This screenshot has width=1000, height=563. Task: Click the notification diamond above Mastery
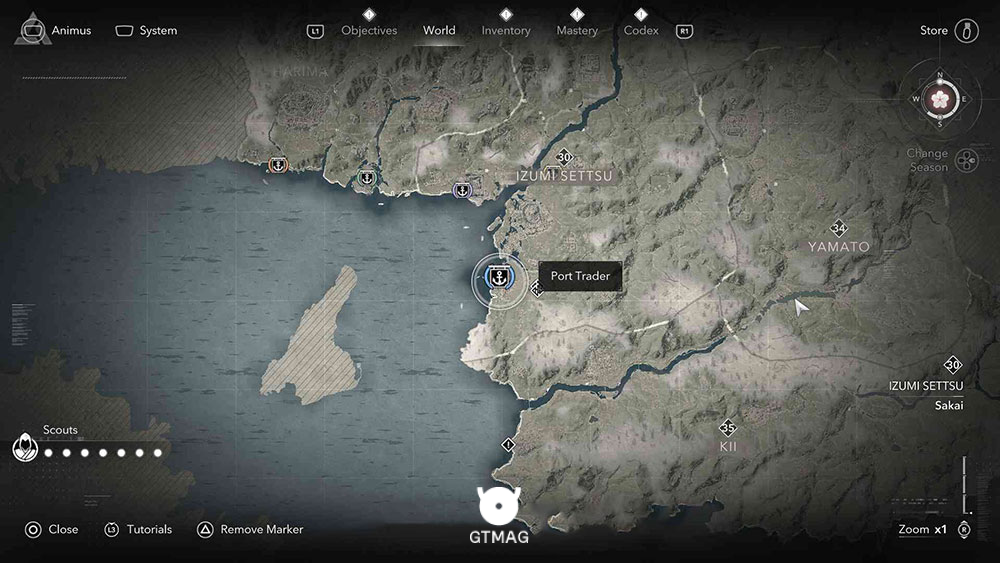click(577, 14)
